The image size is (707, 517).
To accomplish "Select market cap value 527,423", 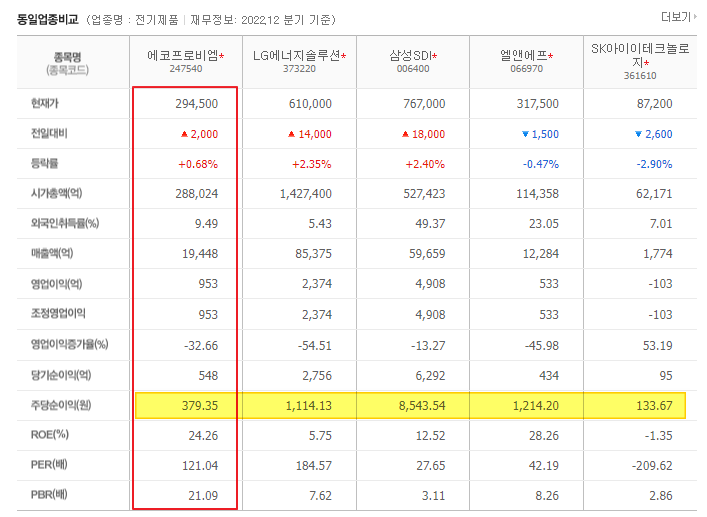I will [x=424, y=194].
